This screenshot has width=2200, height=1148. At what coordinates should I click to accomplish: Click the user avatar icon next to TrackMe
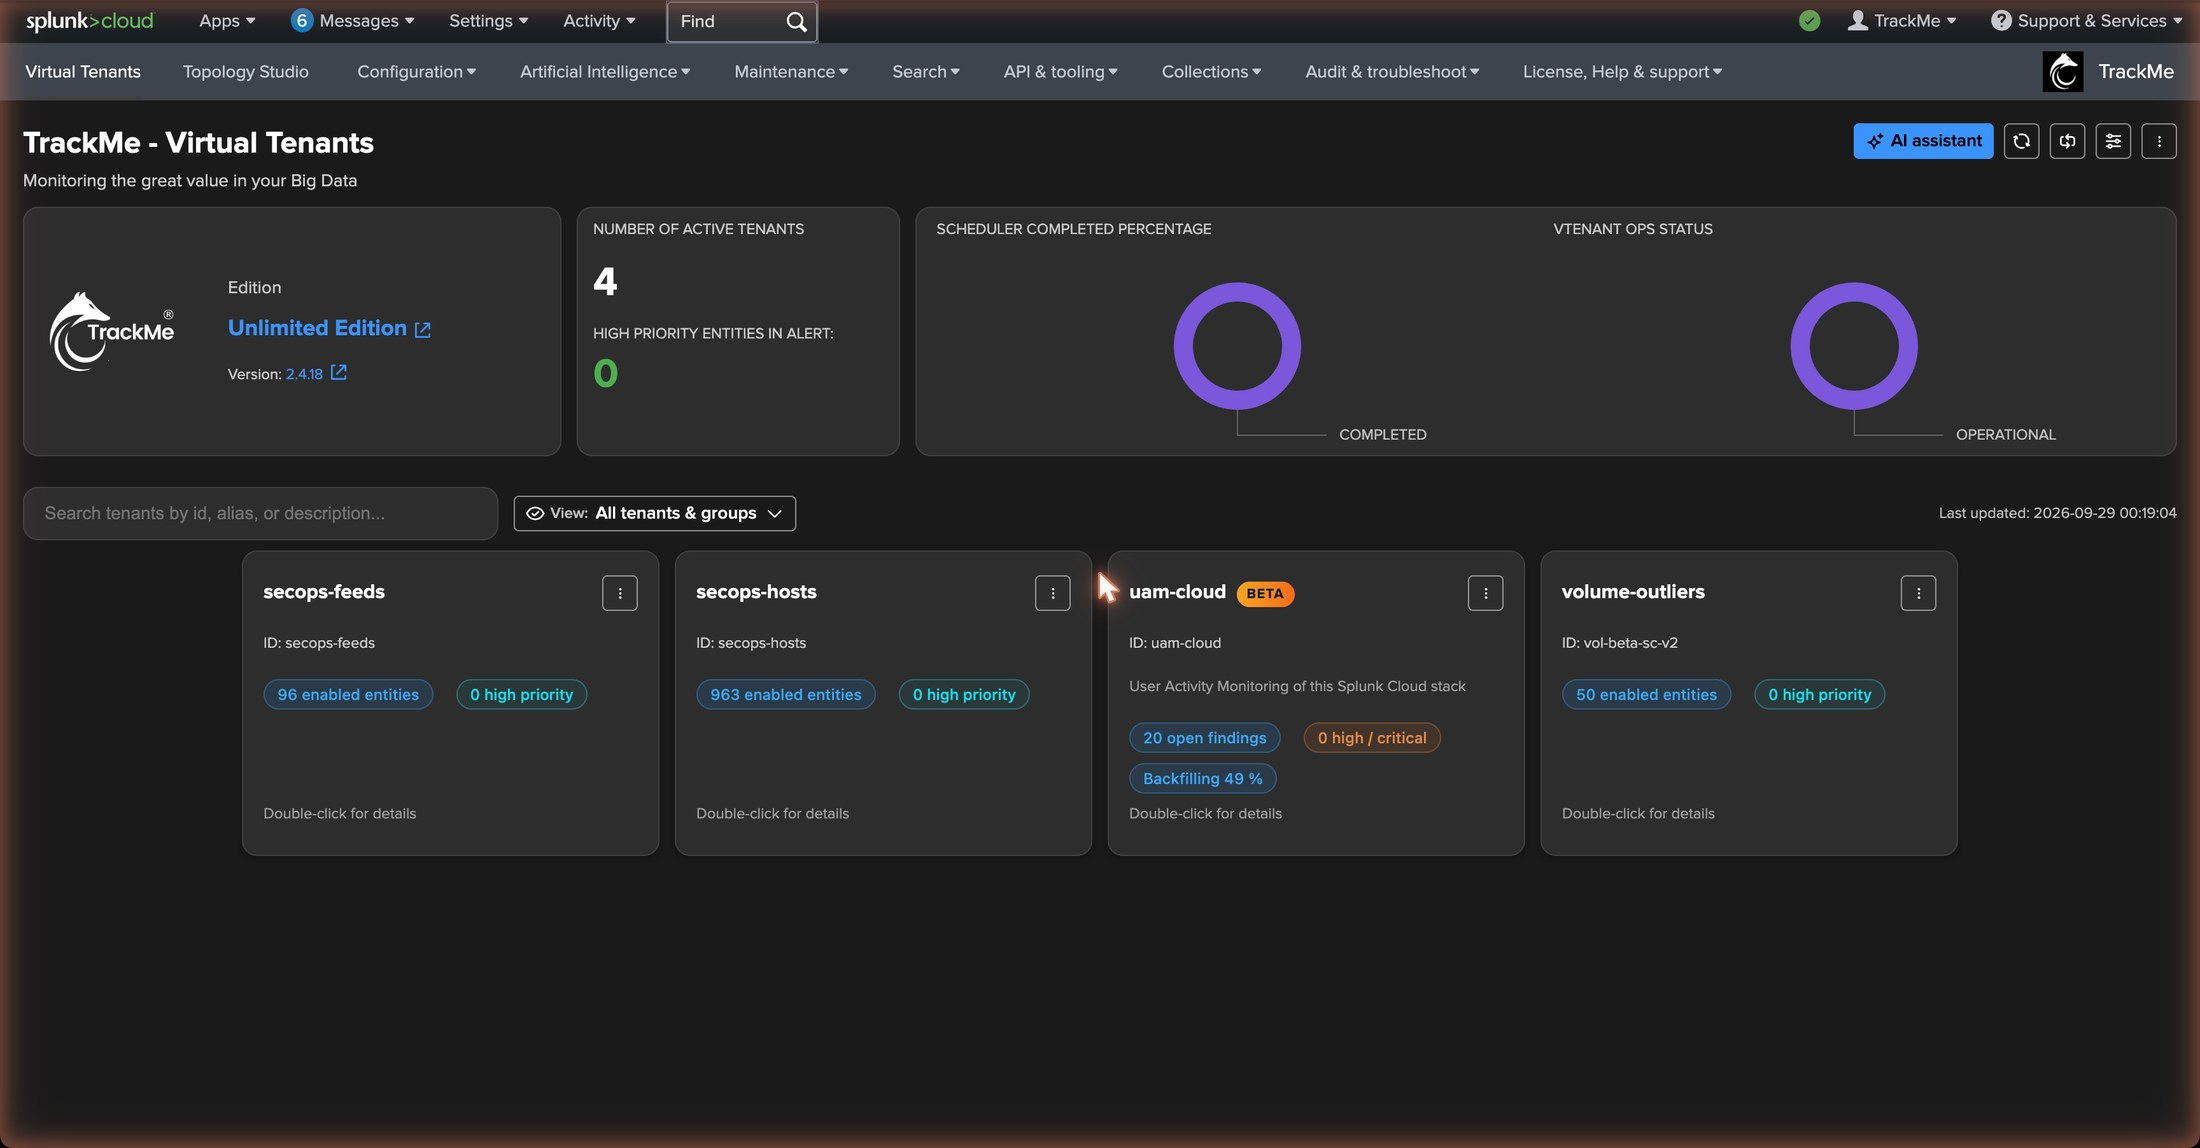point(1857,21)
